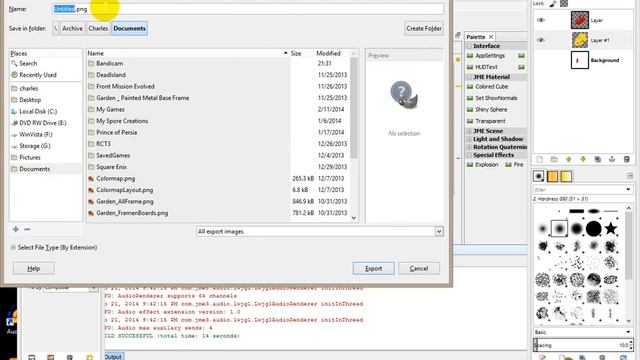This screenshot has width=640, height=360.
Task: Sort files by Modified column header
Action: (332, 53)
